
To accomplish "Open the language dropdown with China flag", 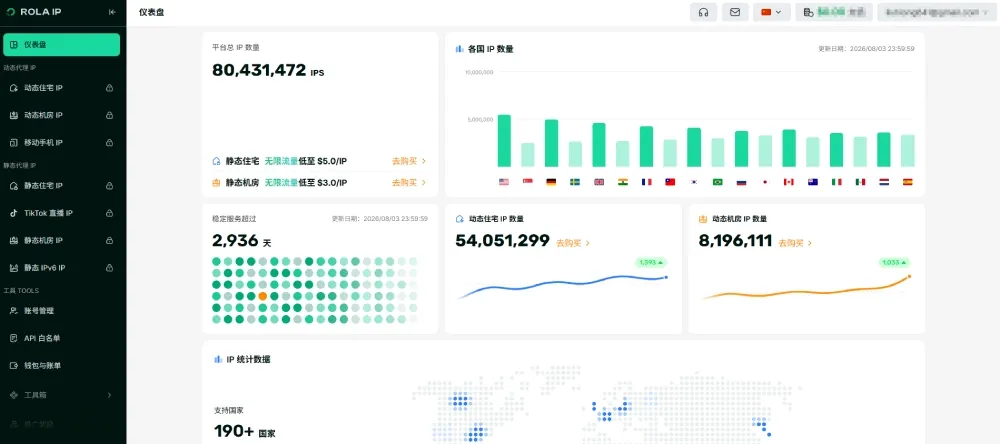I will click(772, 12).
